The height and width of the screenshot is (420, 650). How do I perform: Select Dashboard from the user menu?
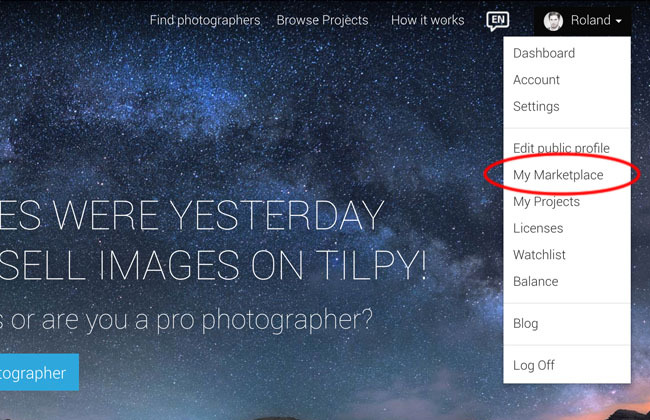544,53
